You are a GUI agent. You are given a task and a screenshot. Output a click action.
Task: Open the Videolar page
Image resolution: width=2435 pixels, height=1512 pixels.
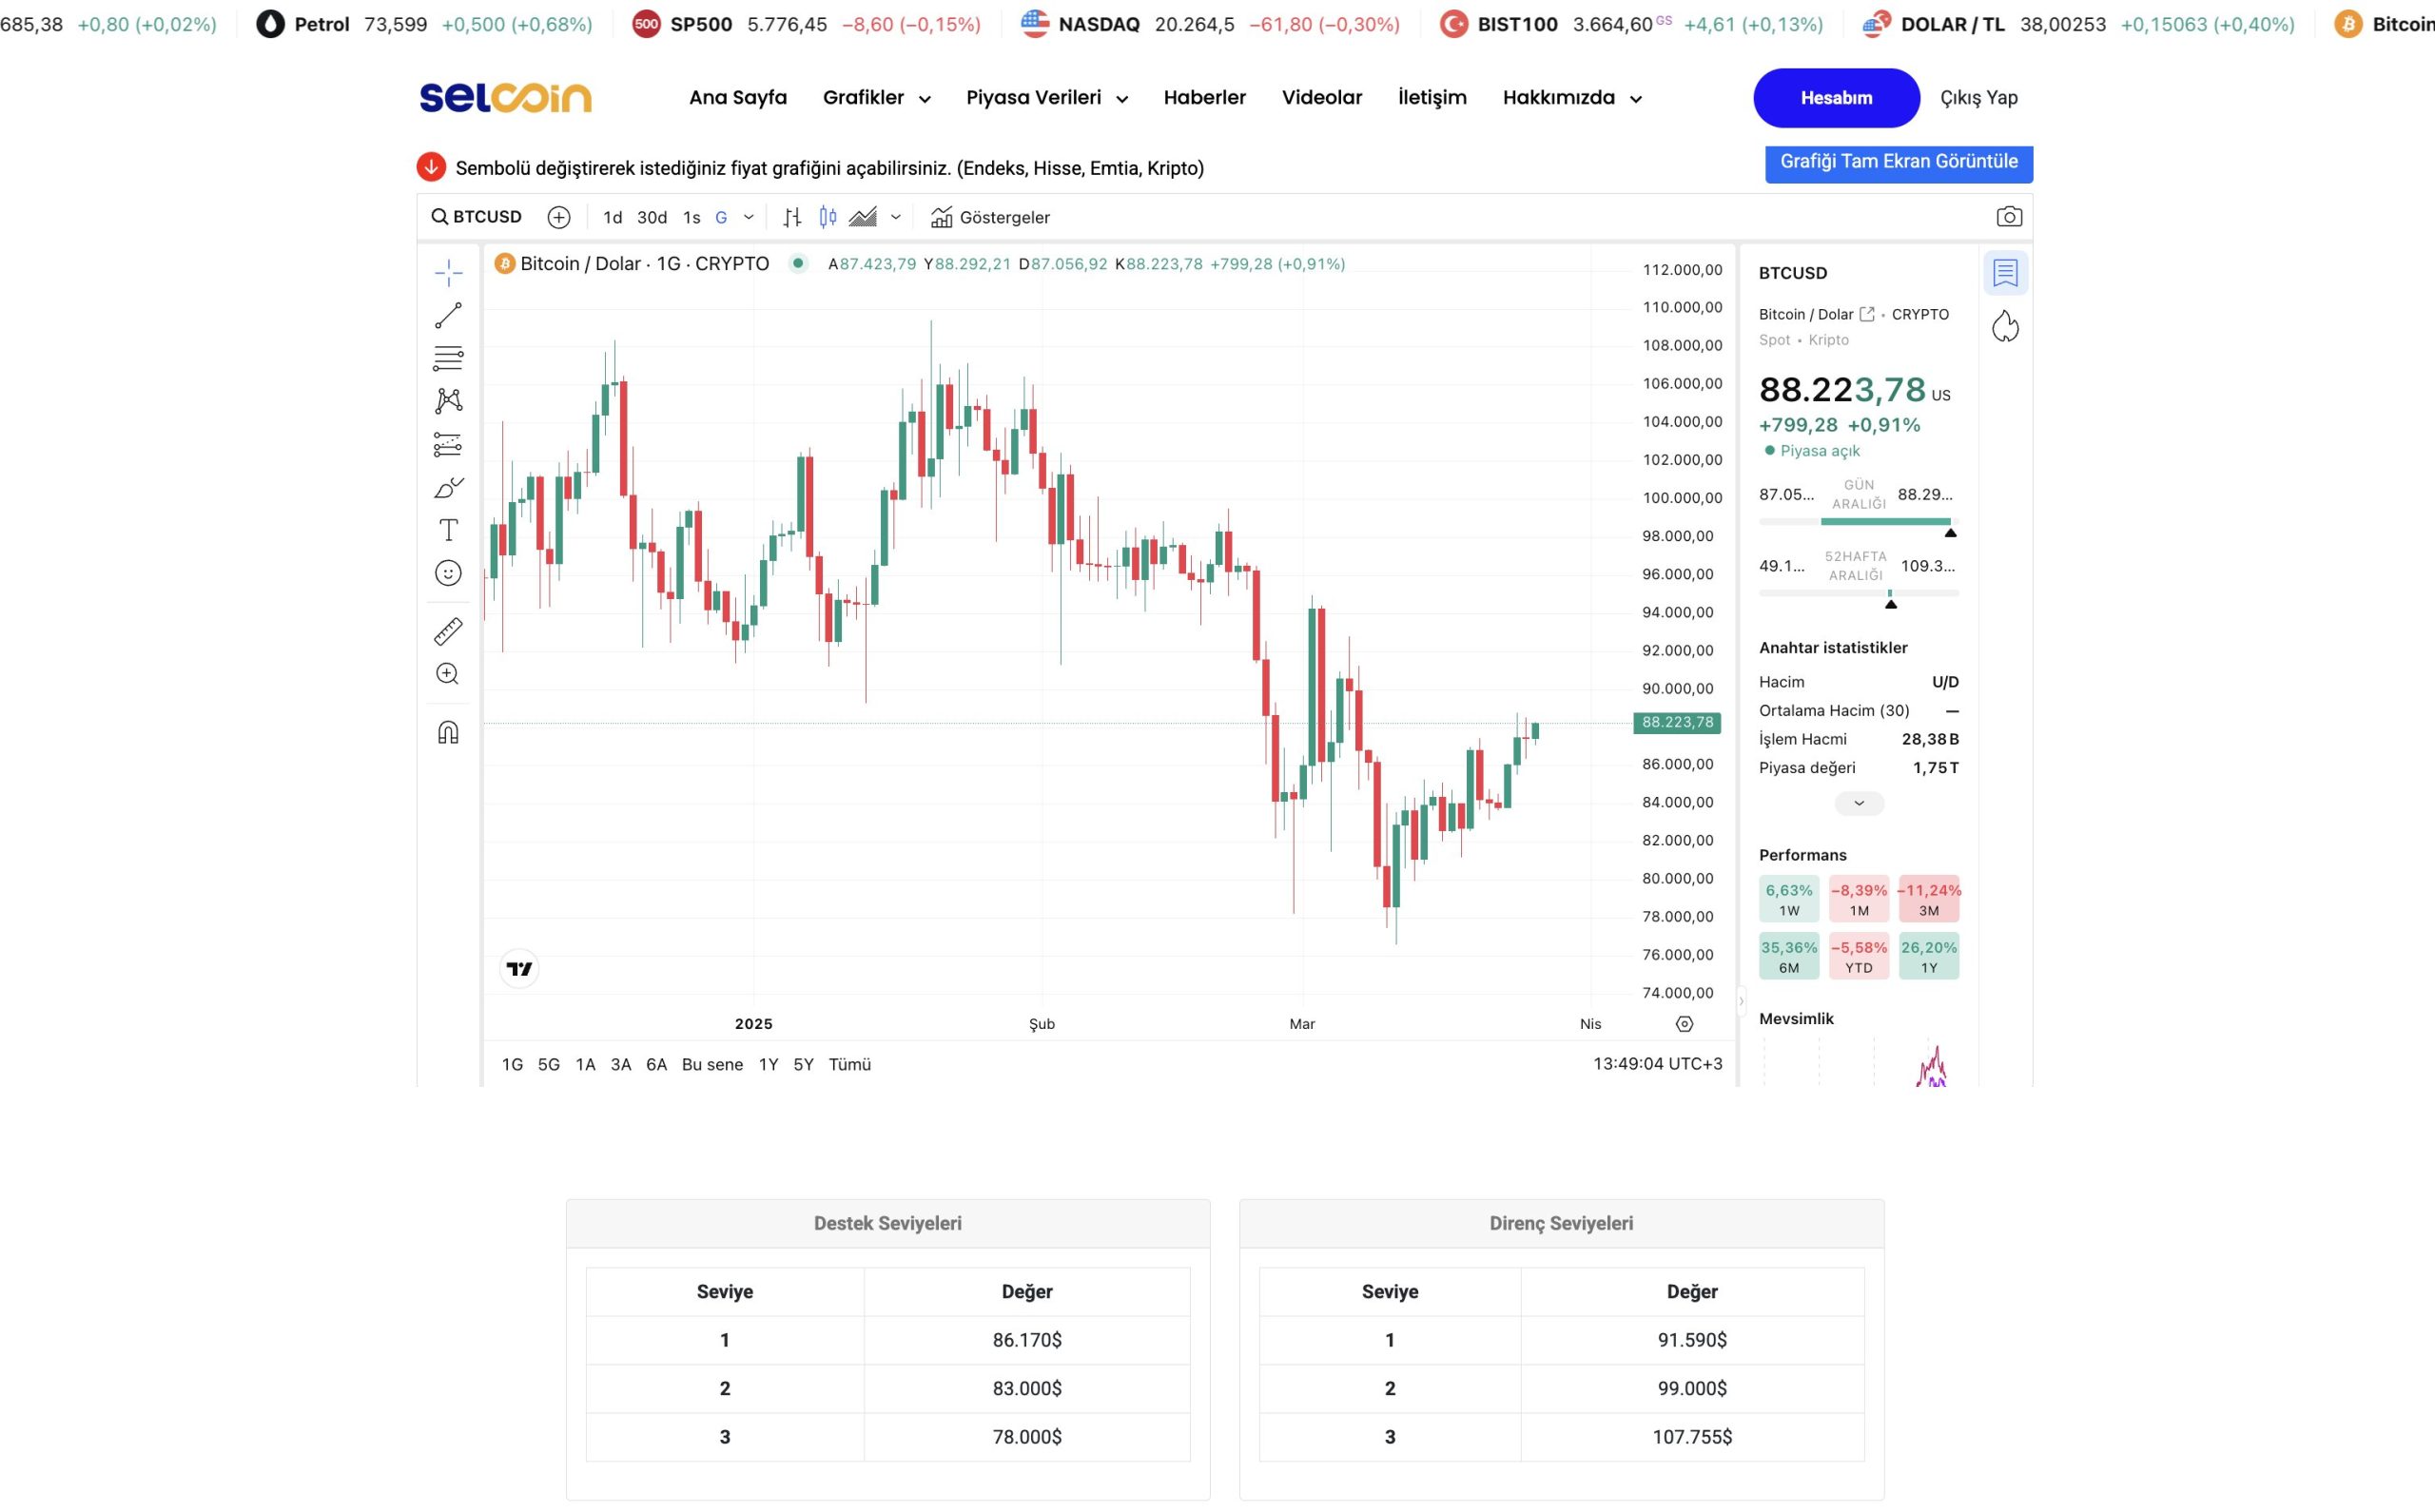click(x=1321, y=98)
